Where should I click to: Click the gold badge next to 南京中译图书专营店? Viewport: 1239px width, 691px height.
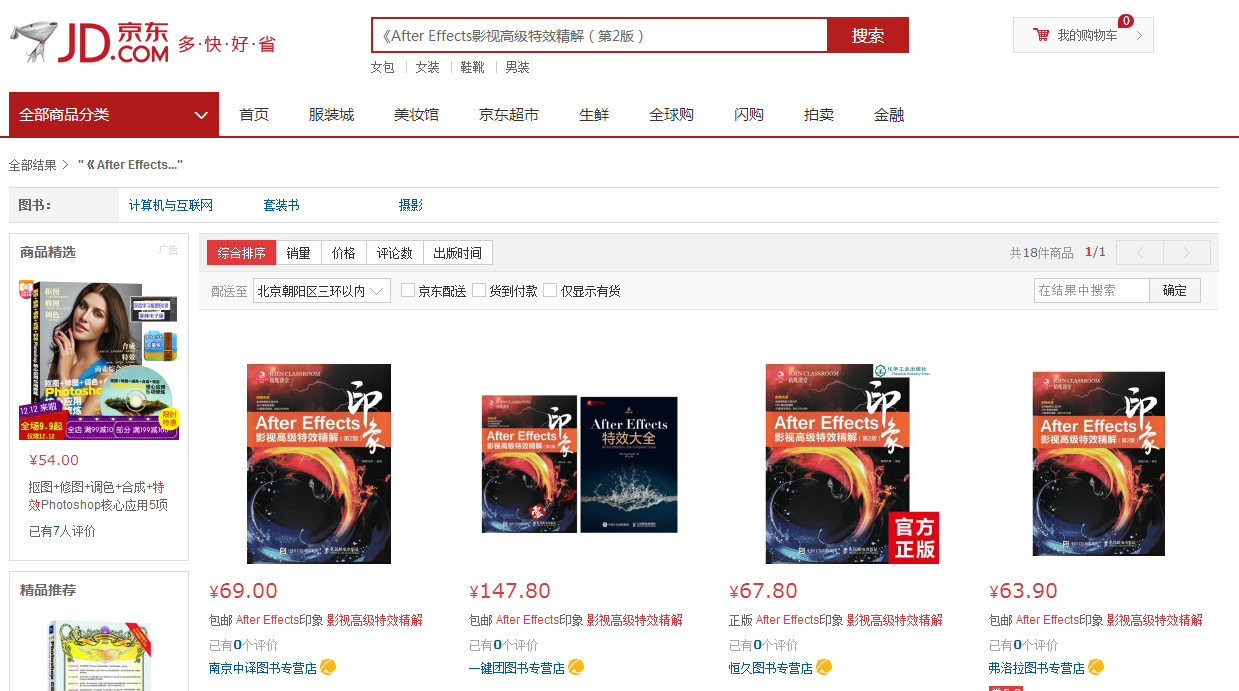(x=328, y=667)
